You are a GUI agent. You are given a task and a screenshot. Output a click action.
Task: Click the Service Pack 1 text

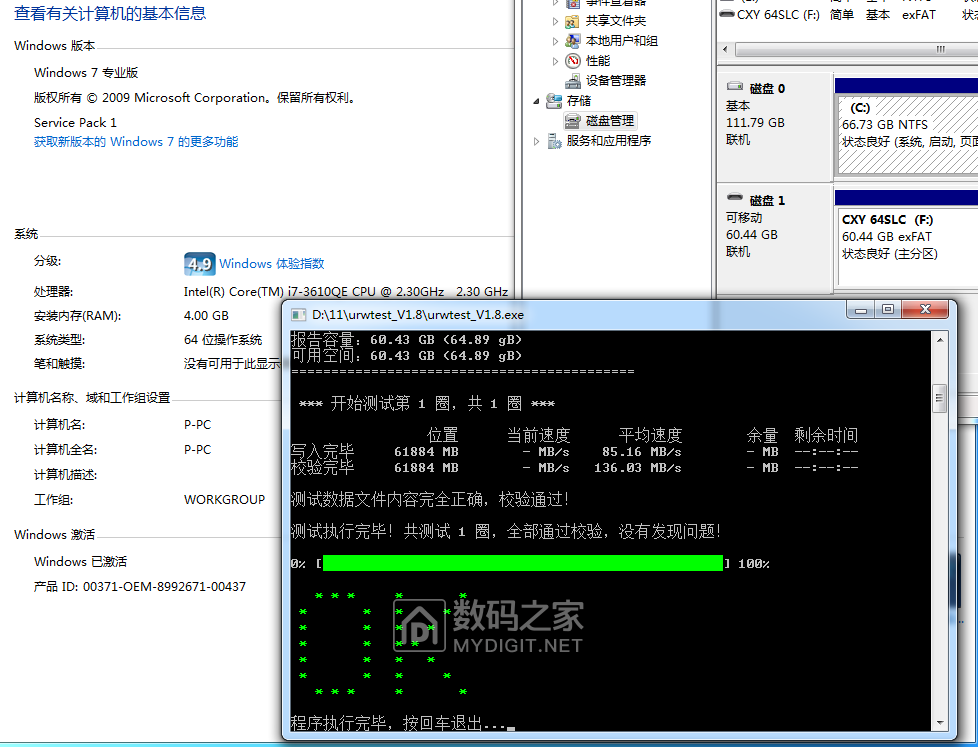(75, 123)
